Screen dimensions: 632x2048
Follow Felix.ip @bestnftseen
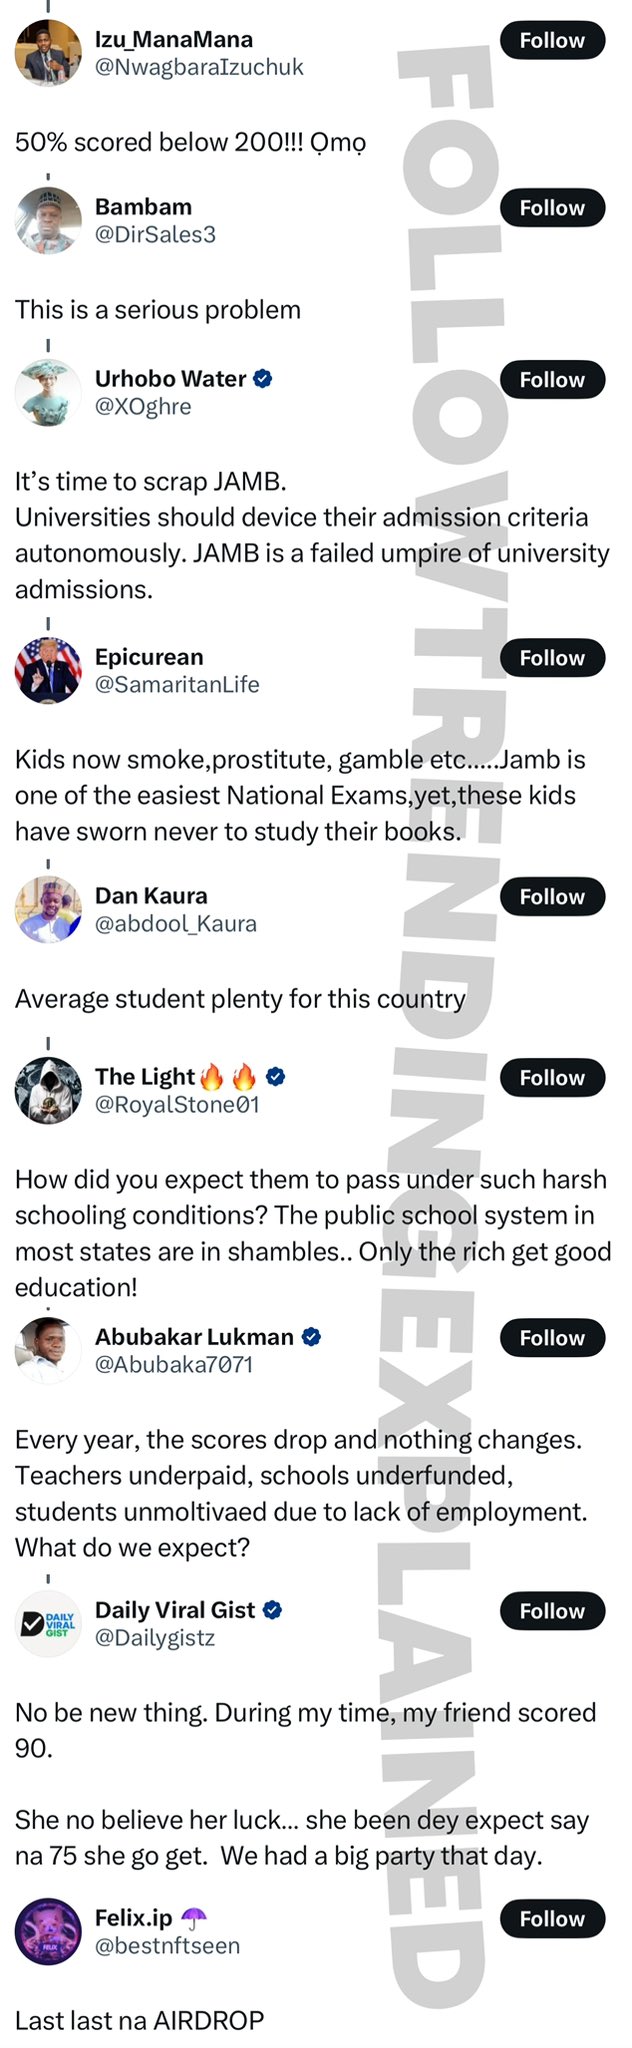552,1919
